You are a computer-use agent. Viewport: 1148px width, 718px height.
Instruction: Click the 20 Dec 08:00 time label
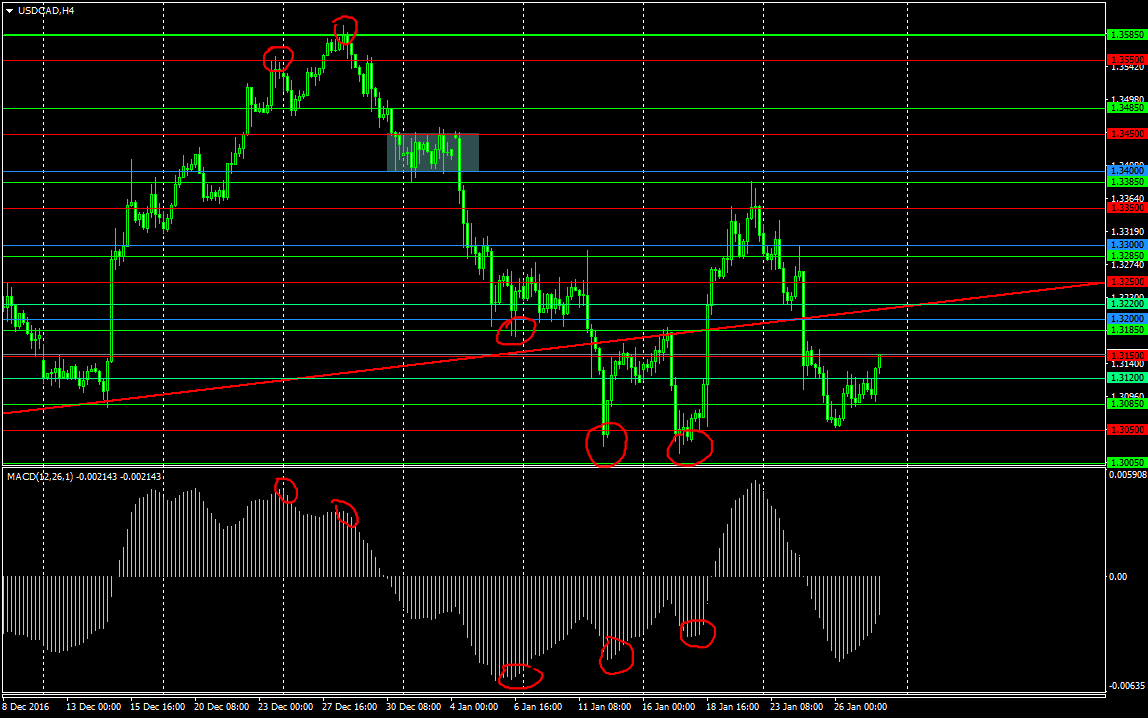point(222,707)
